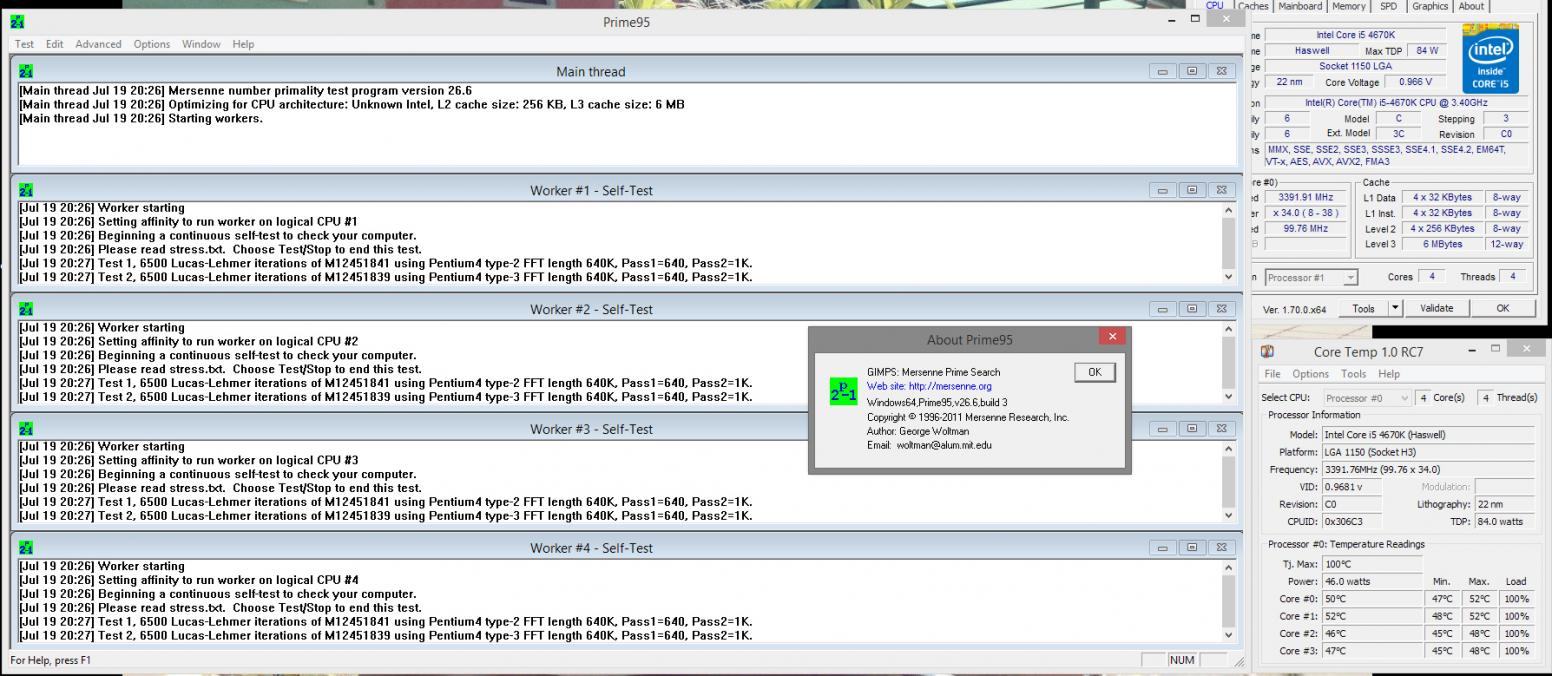Viewport: 1552px width, 676px height.
Task: Click Core #0 temperature value 50°C
Action: pyautogui.click(x=1371, y=598)
